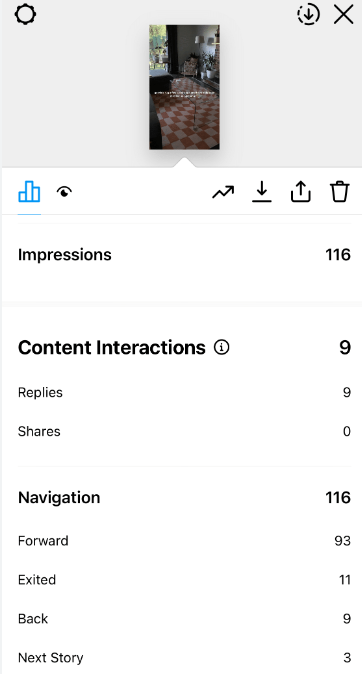Select the Forward row
The width and height of the screenshot is (362, 674).
(x=184, y=541)
